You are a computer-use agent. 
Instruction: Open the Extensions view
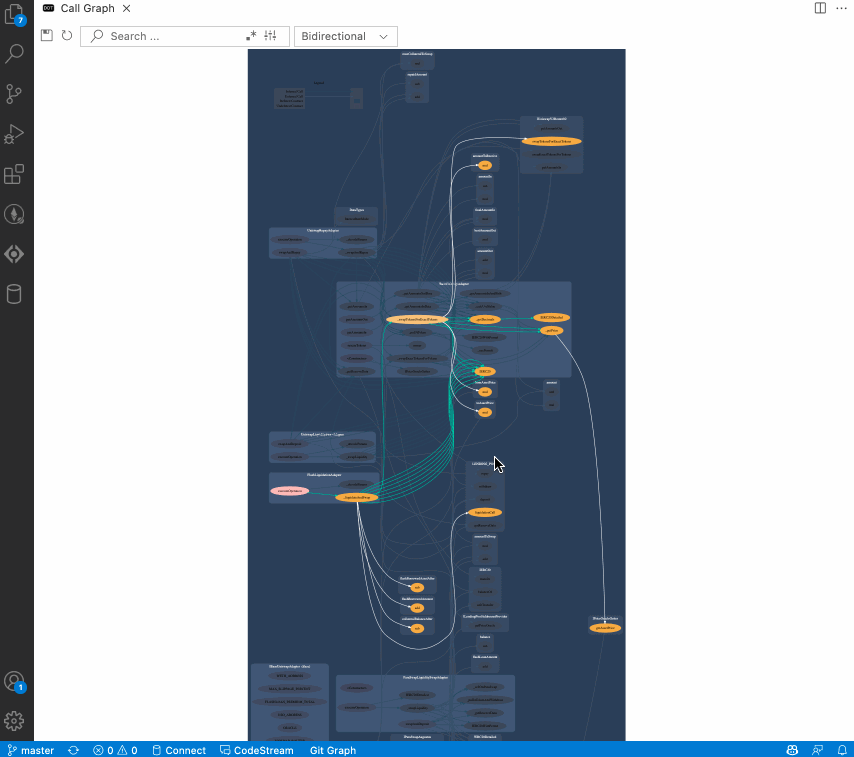point(14,173)
